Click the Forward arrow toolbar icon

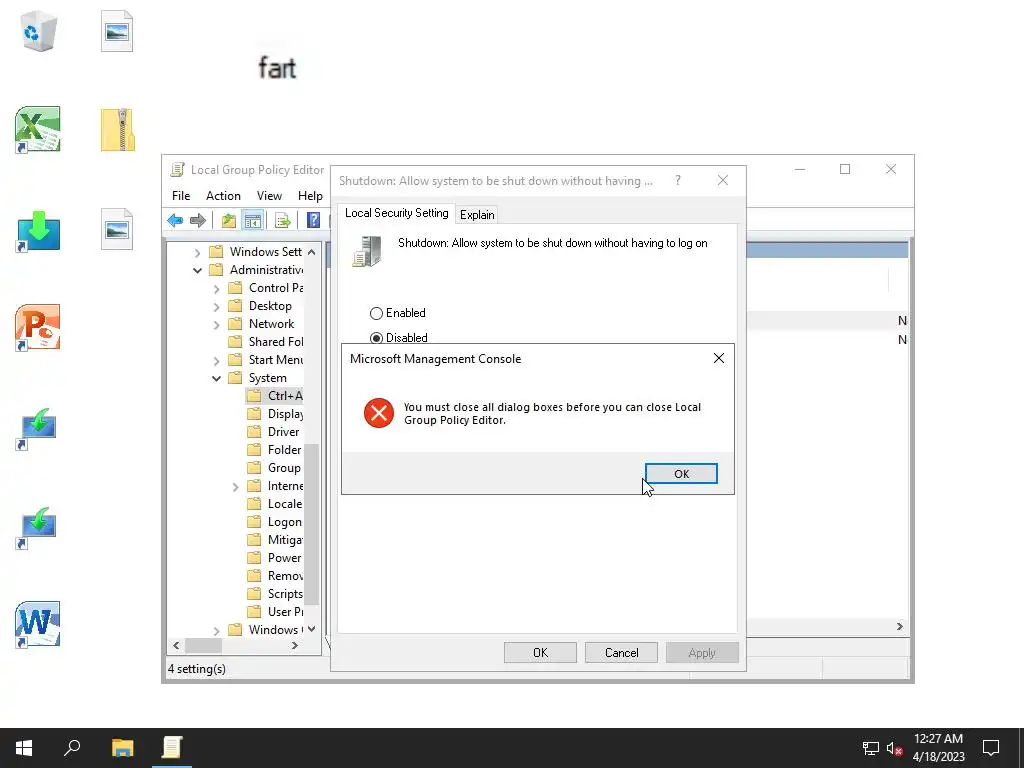click(x=198, y=221)
